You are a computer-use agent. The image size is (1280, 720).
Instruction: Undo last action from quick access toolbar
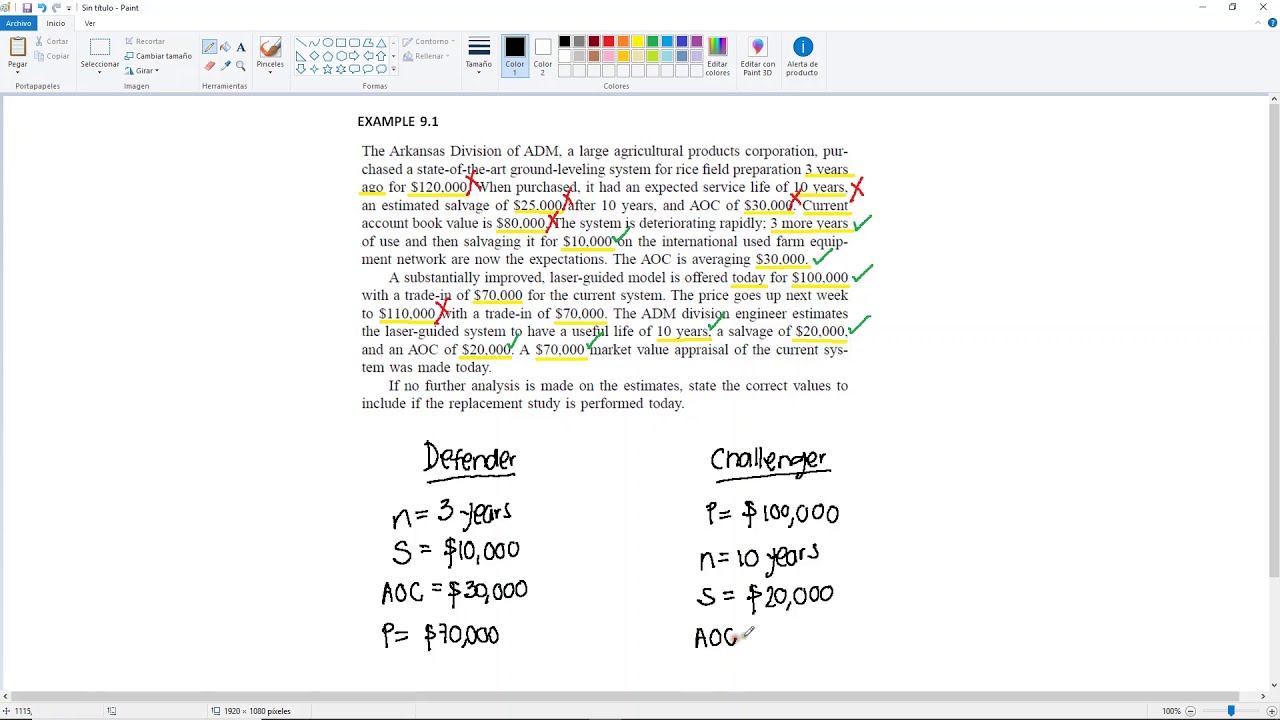click(x=42, y=7)
